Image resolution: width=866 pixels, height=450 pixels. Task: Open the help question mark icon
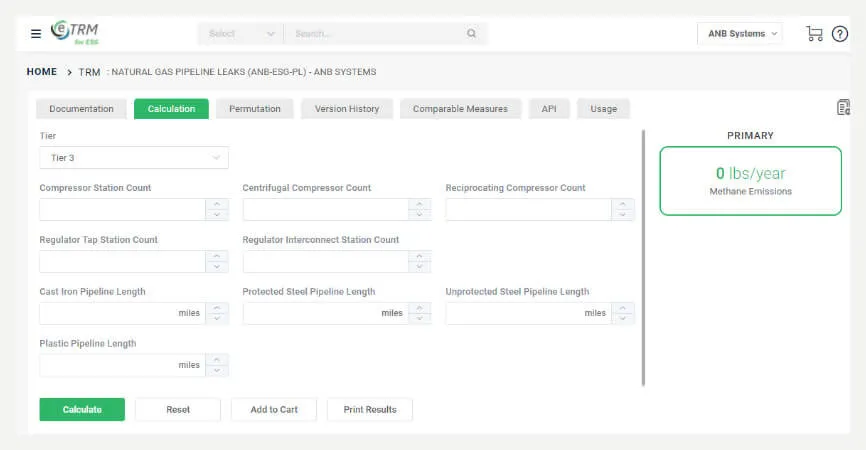pos(840,34)
